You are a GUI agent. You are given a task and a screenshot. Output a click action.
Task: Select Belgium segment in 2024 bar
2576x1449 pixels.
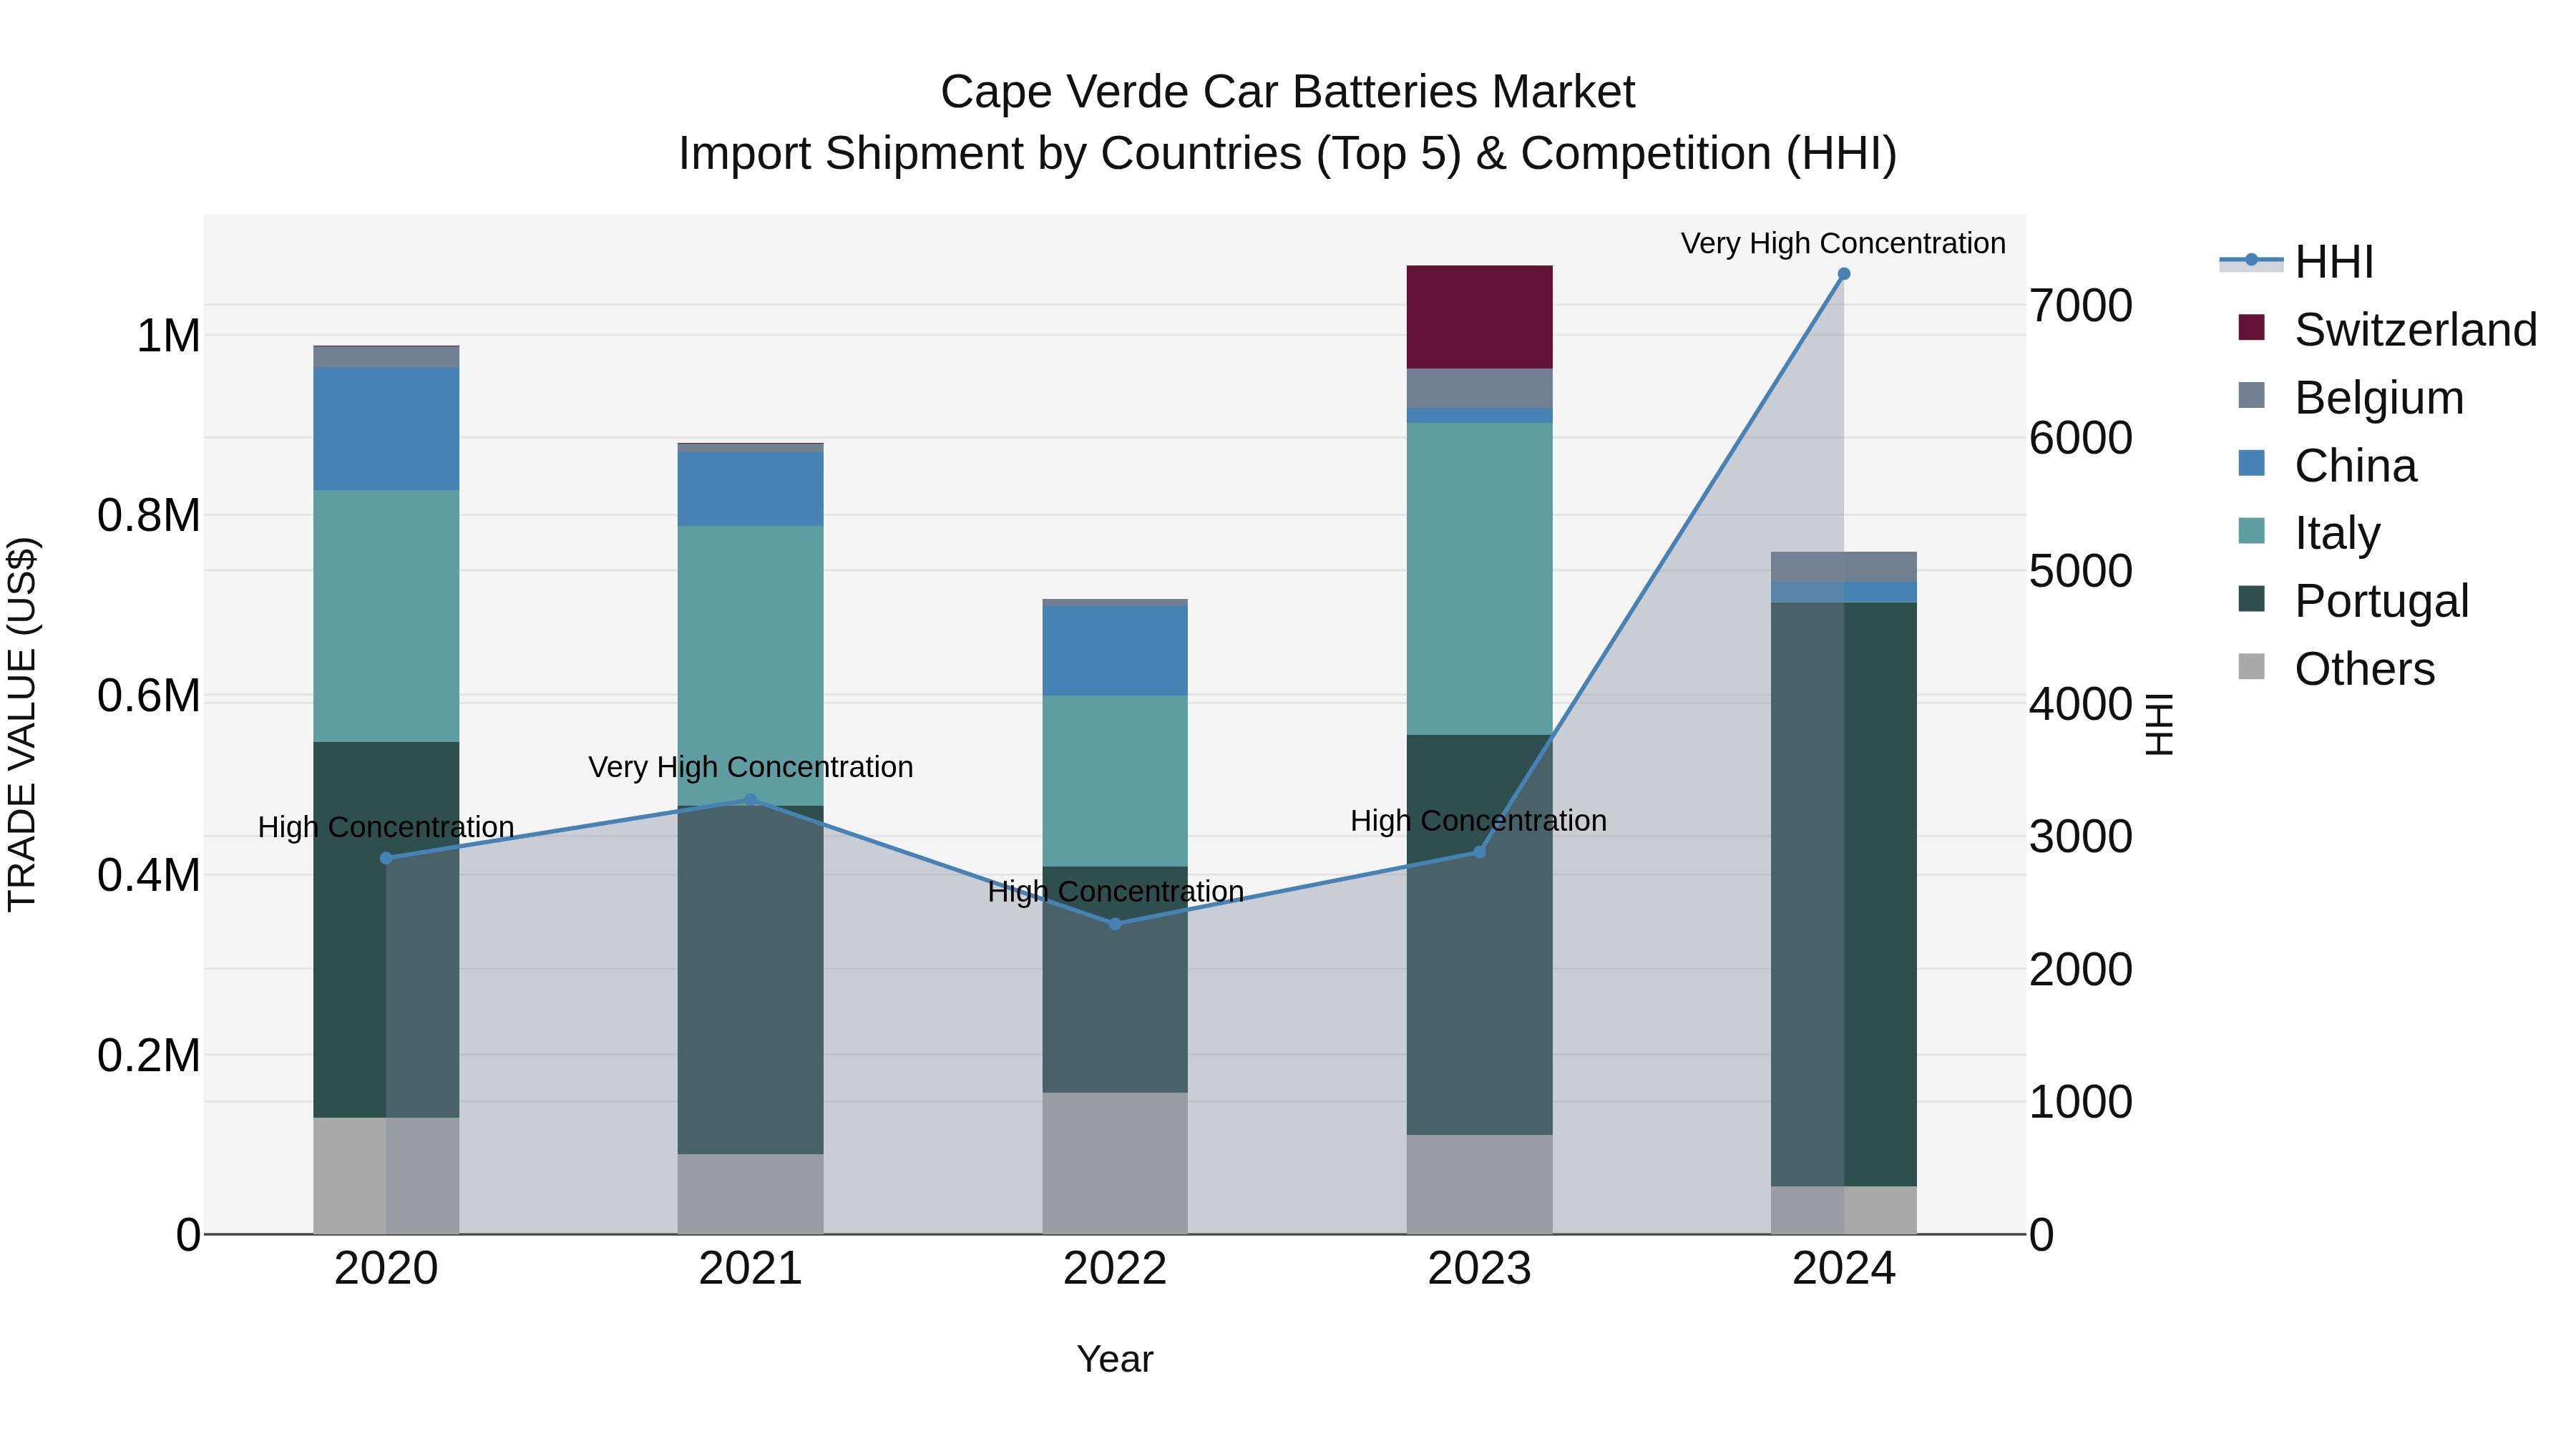click(x=1844, y=567)
